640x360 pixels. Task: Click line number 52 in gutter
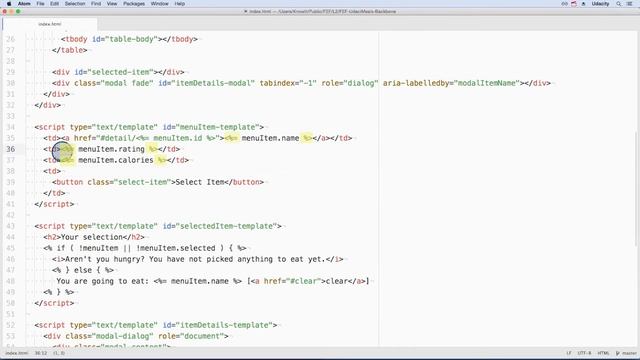pyautogui.click(x=11, y=325)
